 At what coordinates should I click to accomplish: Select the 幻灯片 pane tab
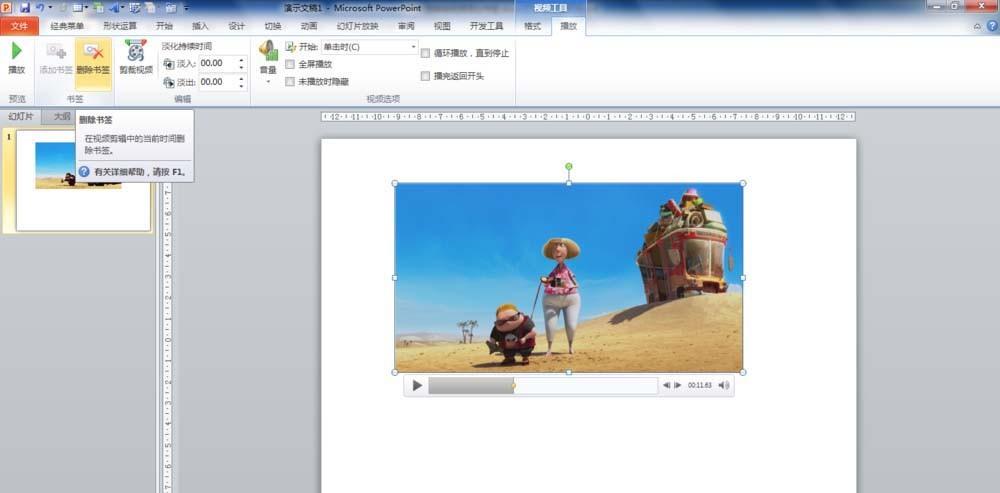pyautogui.click(x=20, y=116)
